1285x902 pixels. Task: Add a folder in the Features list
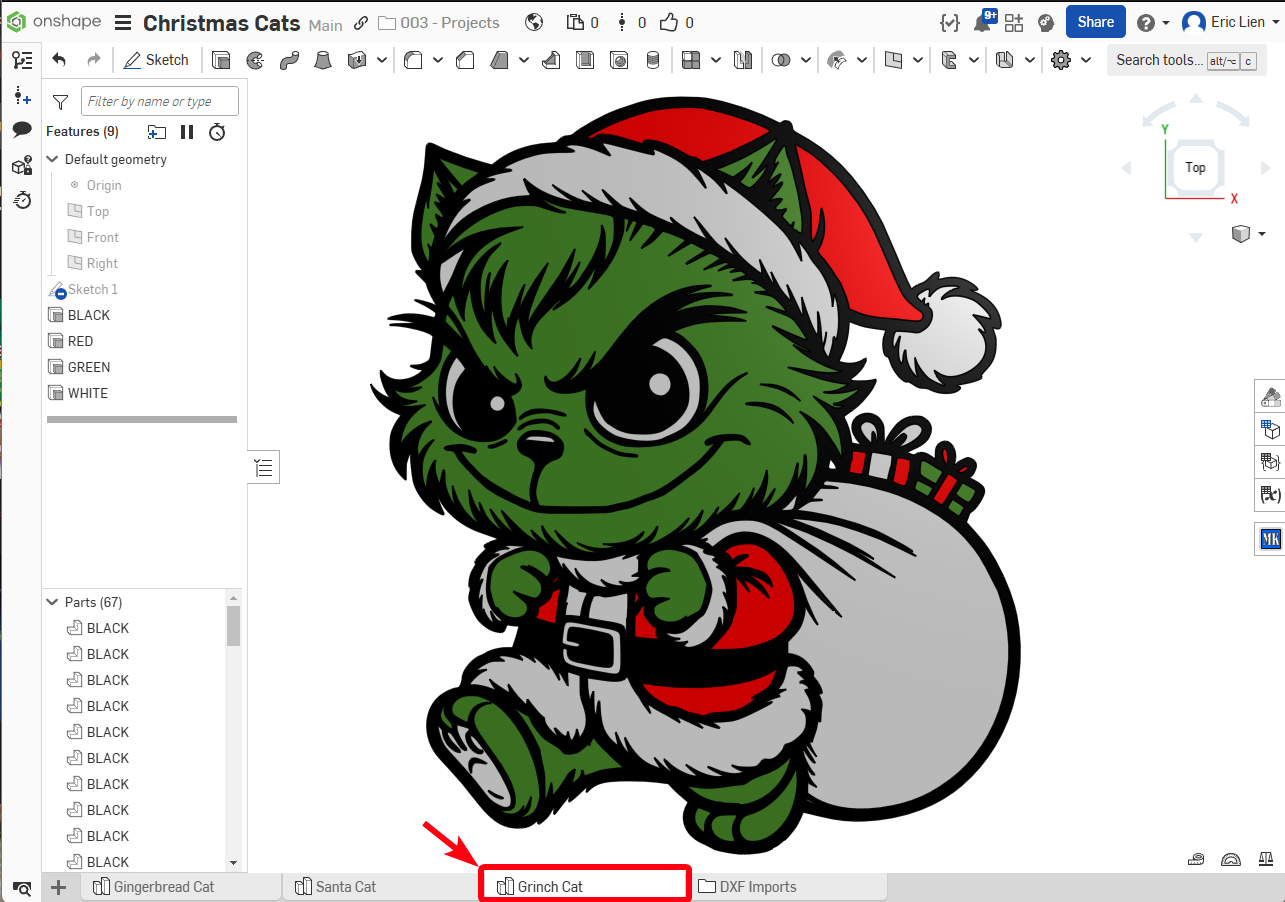157,132
